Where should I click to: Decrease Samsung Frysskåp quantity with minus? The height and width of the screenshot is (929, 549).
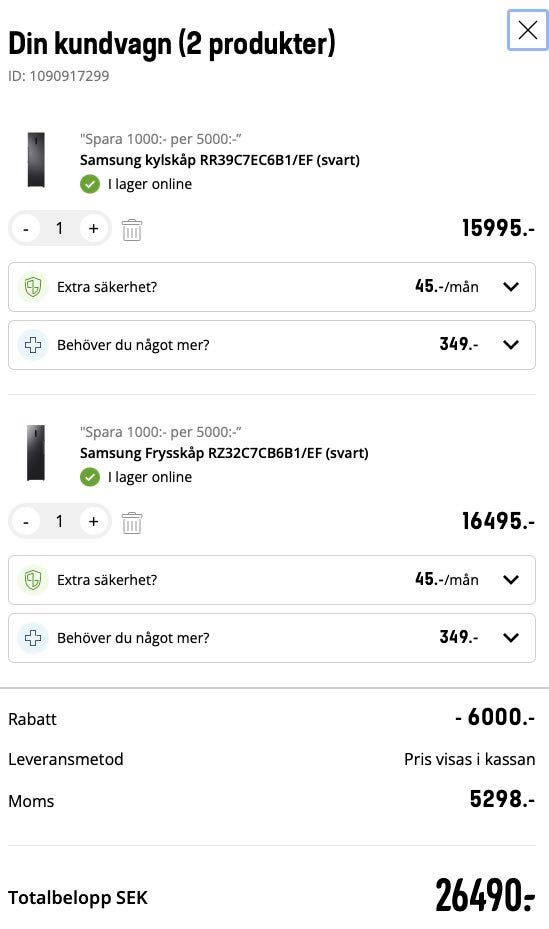coord(25,521)
